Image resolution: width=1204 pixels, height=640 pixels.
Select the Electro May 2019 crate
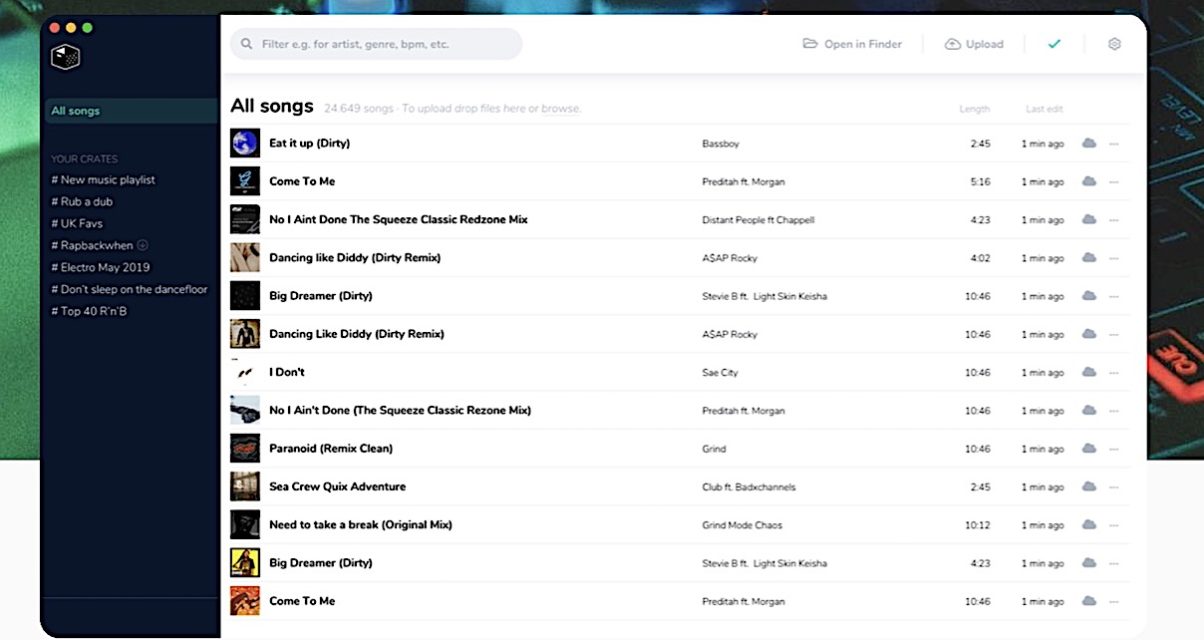100,267
